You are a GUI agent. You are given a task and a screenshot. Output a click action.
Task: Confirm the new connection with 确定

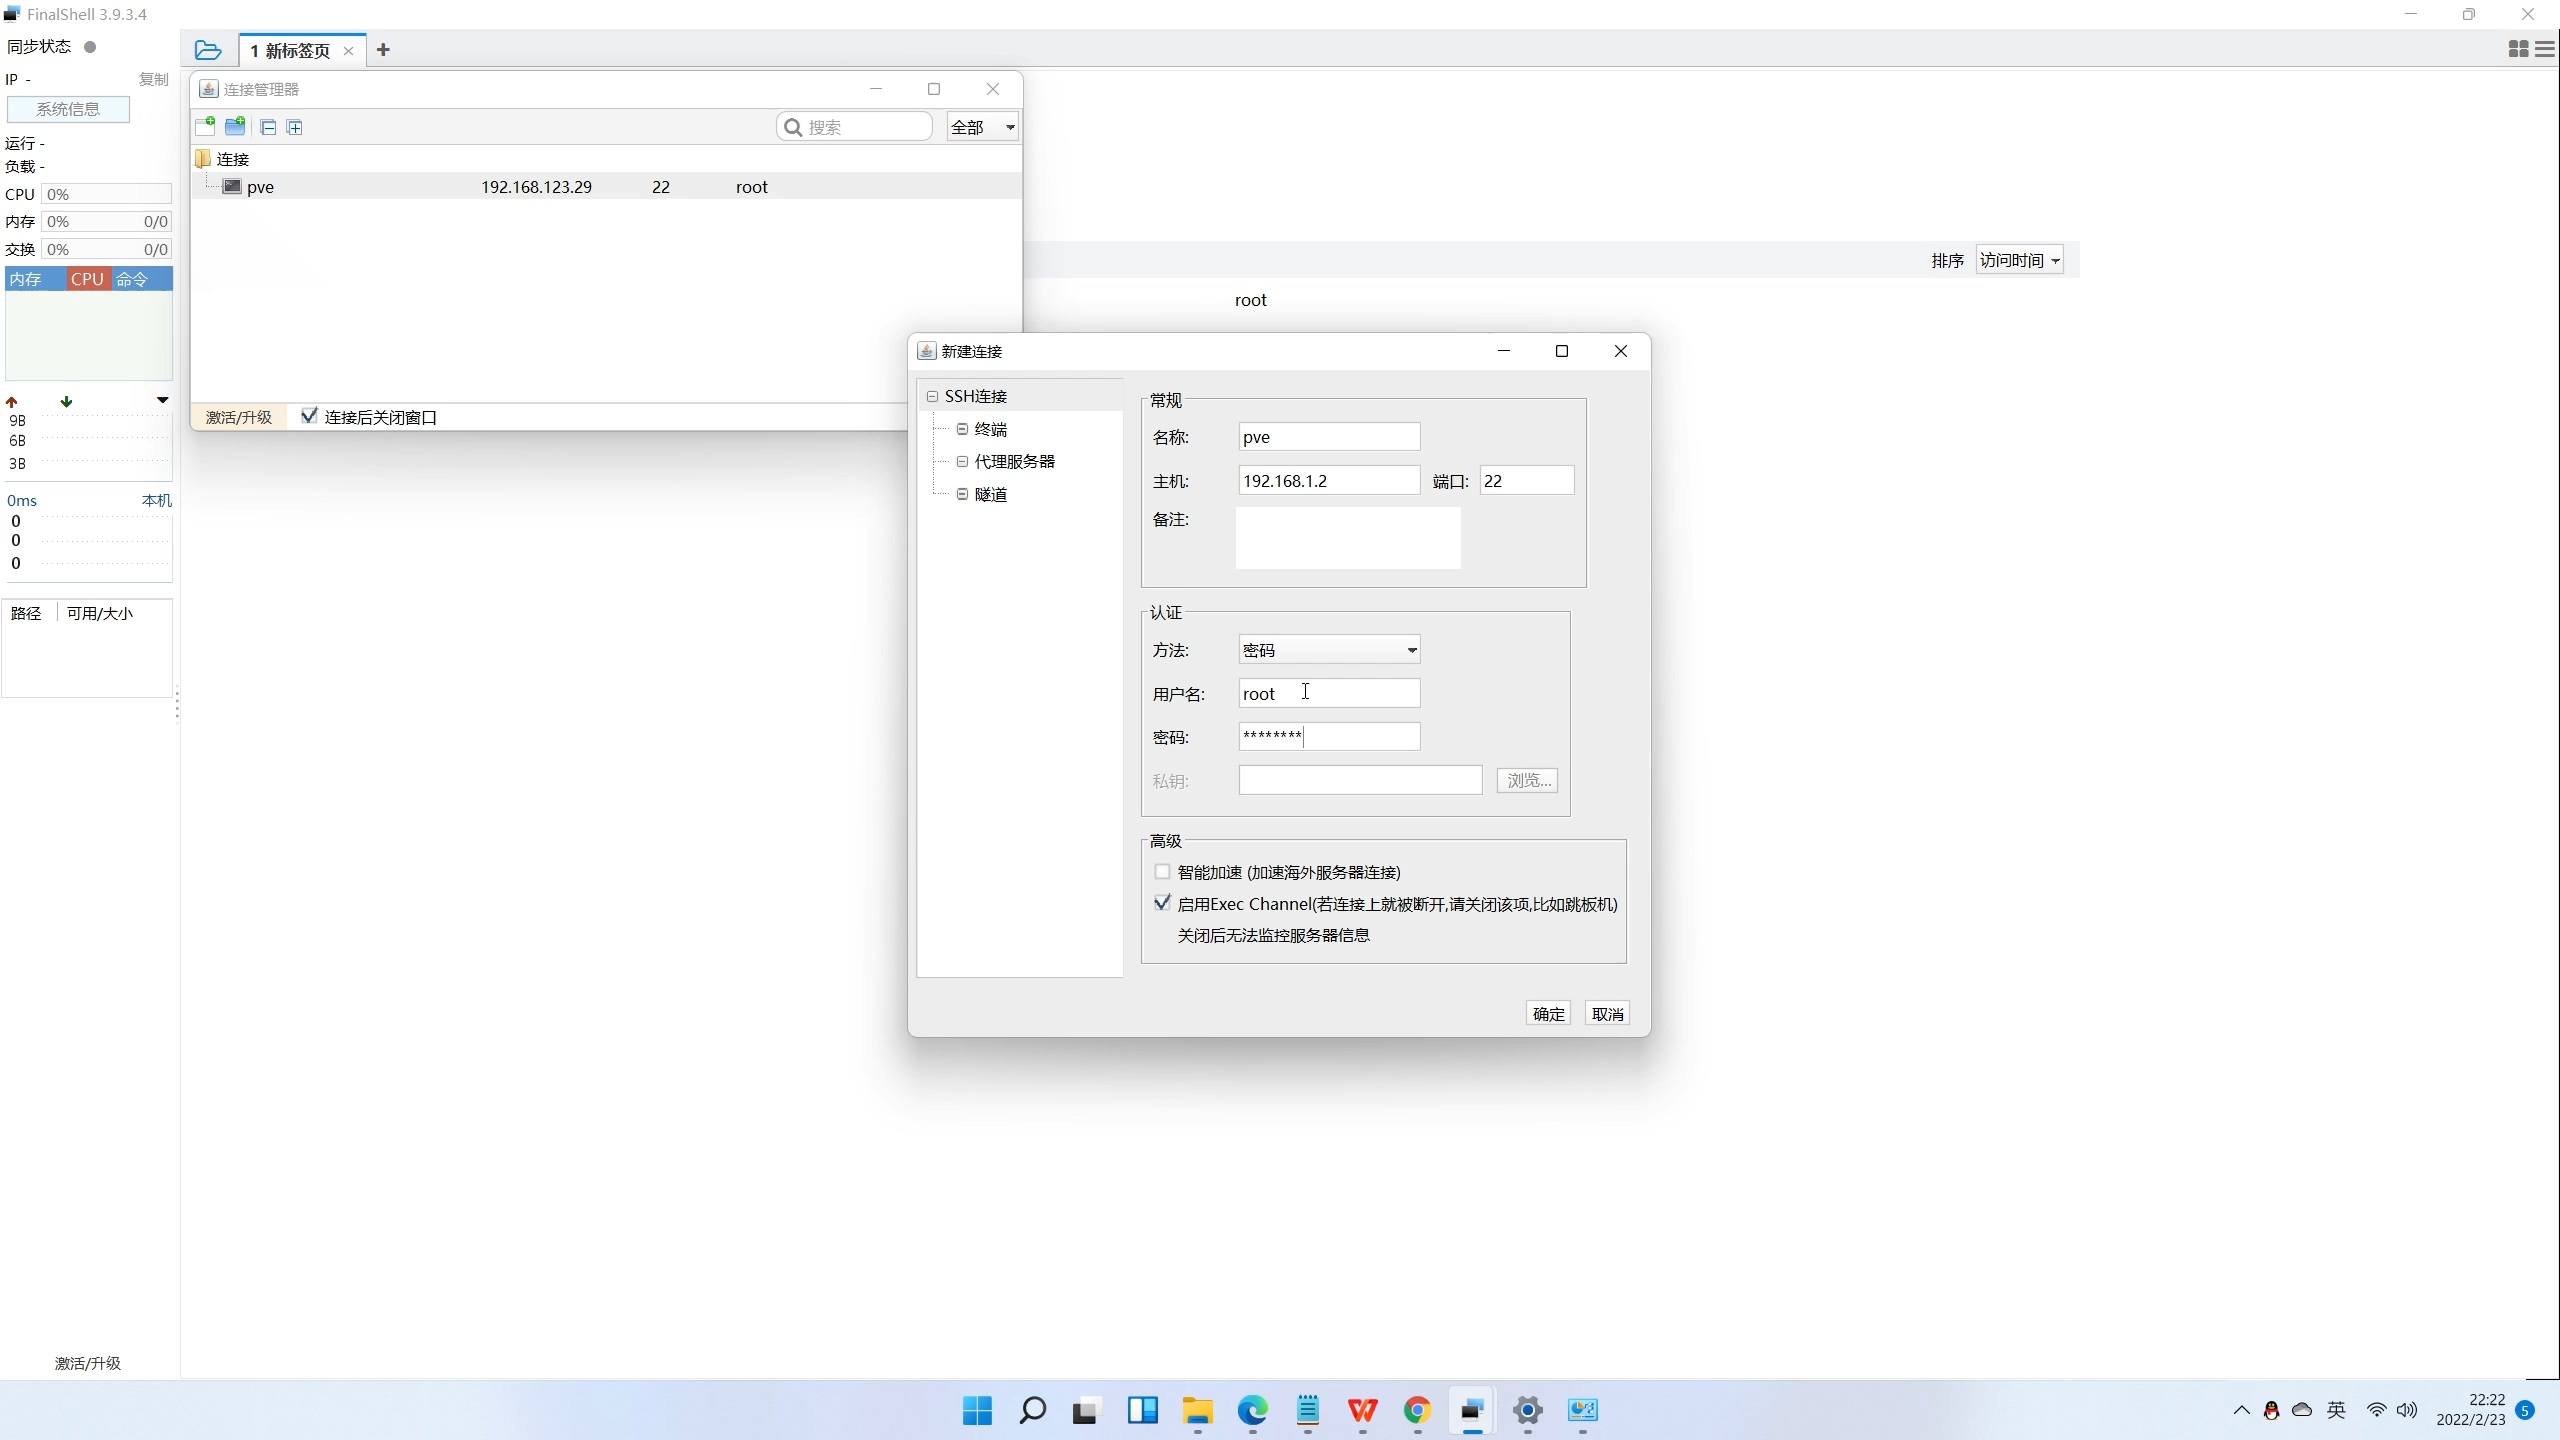1548,1014
